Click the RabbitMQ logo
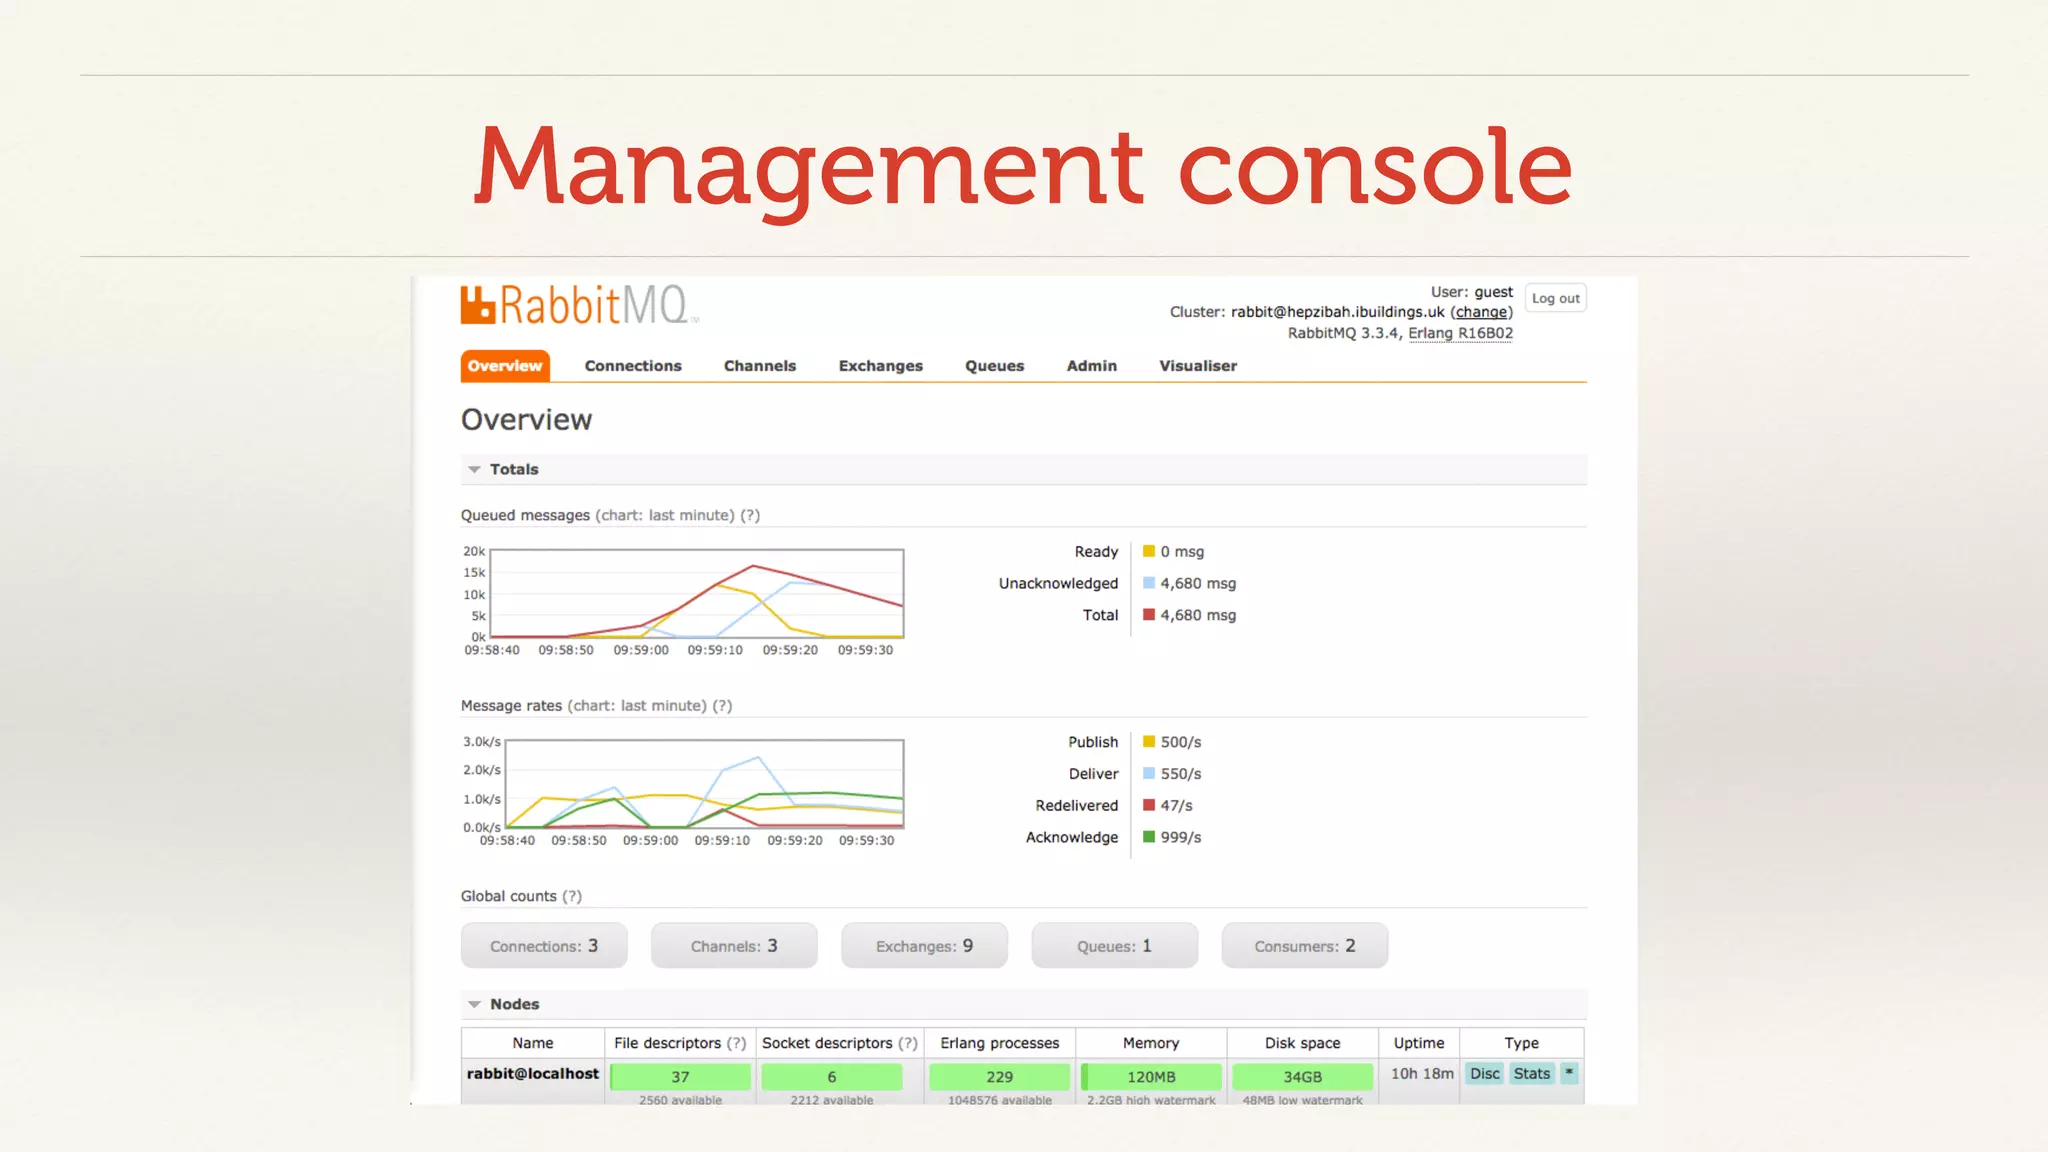 (579, 305)
